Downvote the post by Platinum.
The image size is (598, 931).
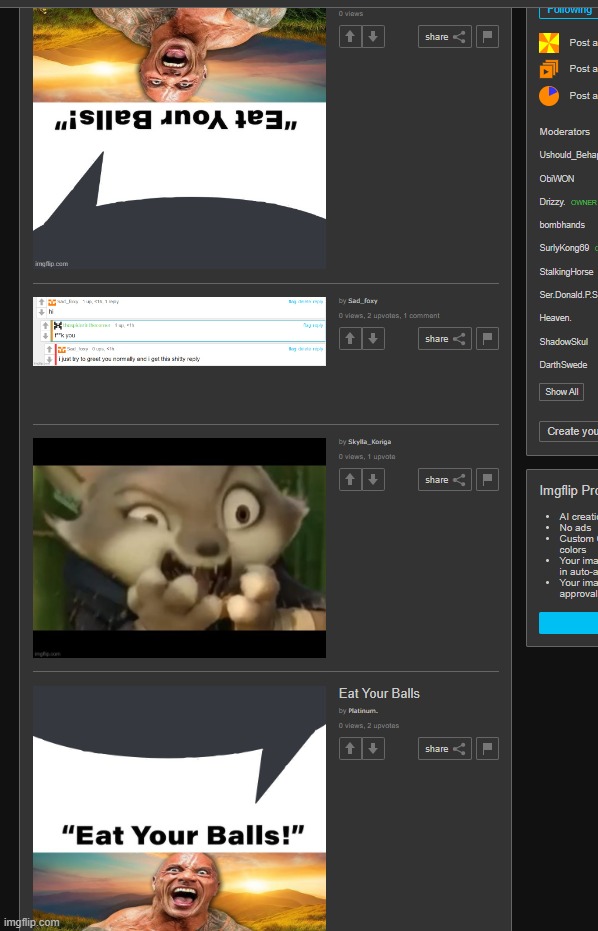[x=373, y=749]
